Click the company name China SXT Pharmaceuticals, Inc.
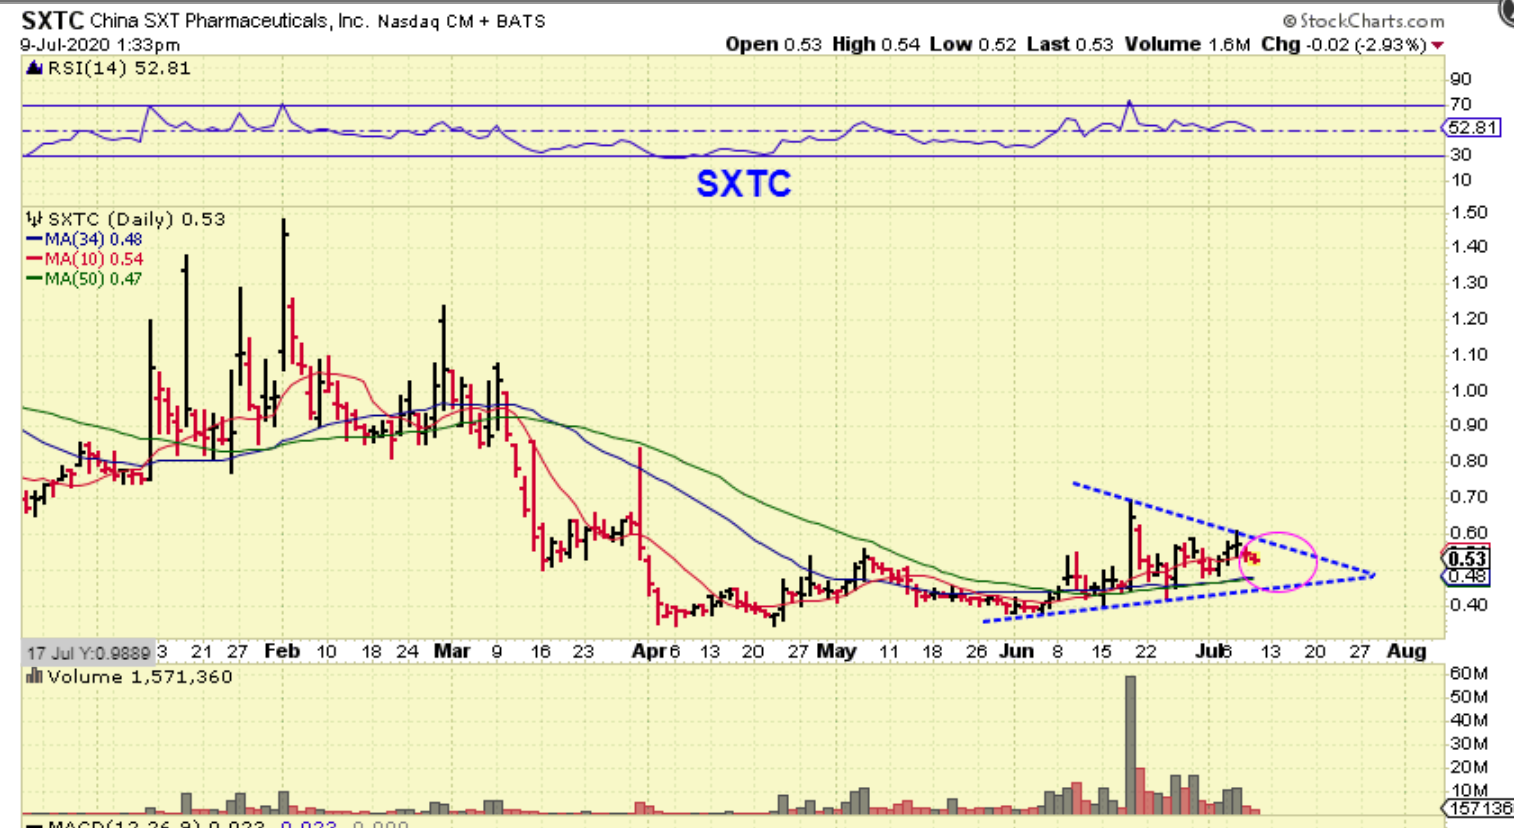Viewport: 1514px width, 828px height. click(x=230, y=21)
